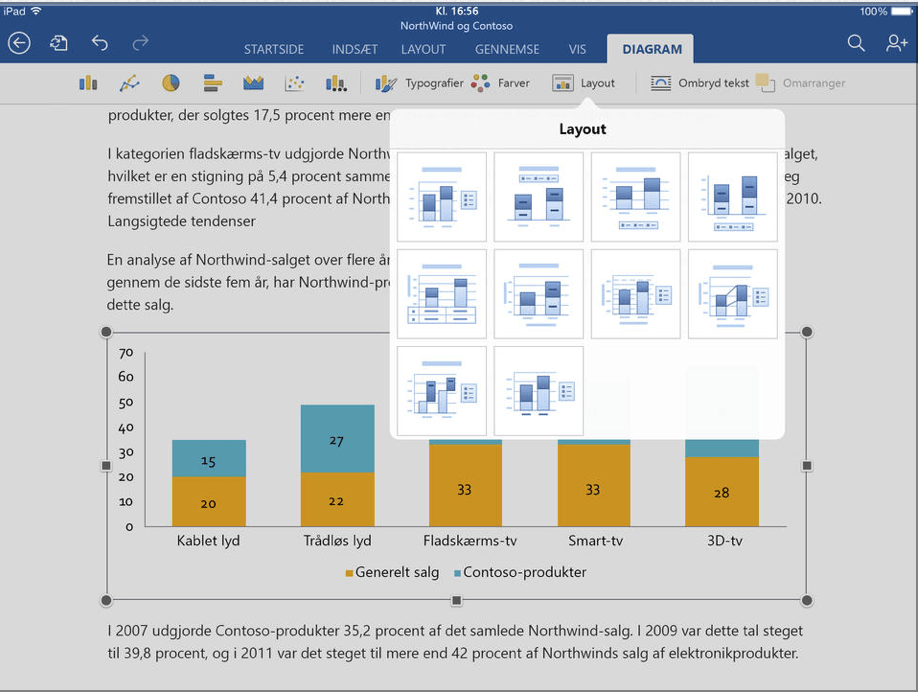Choose the horizontal bar chart type icon

tap(213, 83)
